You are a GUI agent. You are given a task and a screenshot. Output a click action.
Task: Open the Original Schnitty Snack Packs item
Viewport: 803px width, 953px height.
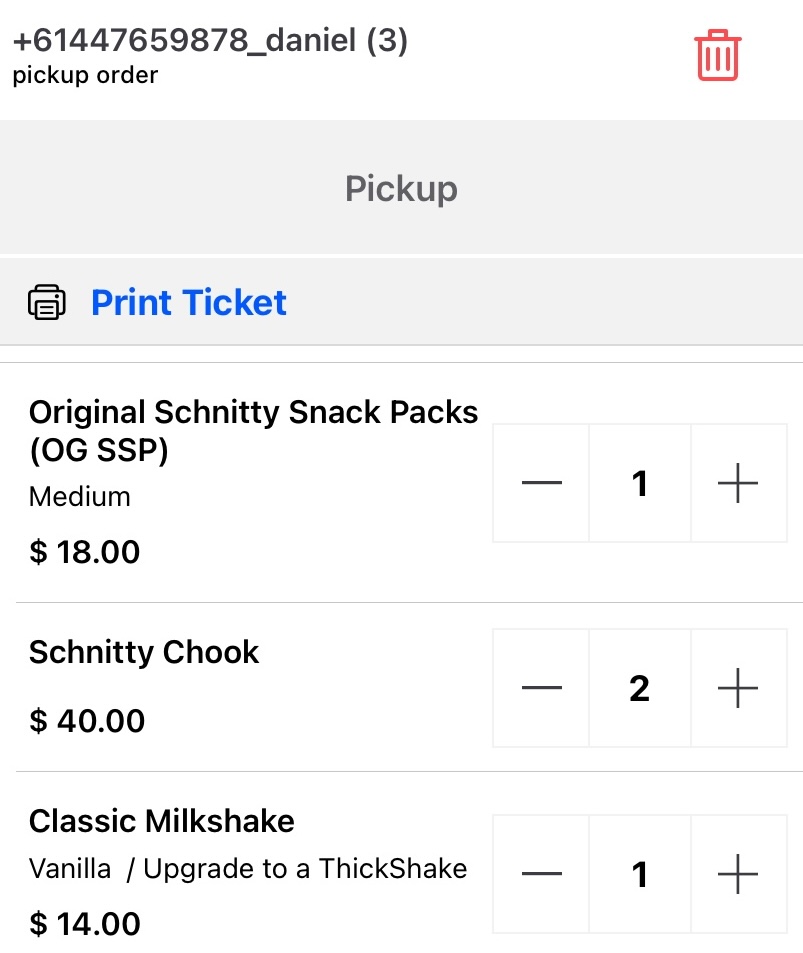tap(253, 431)
